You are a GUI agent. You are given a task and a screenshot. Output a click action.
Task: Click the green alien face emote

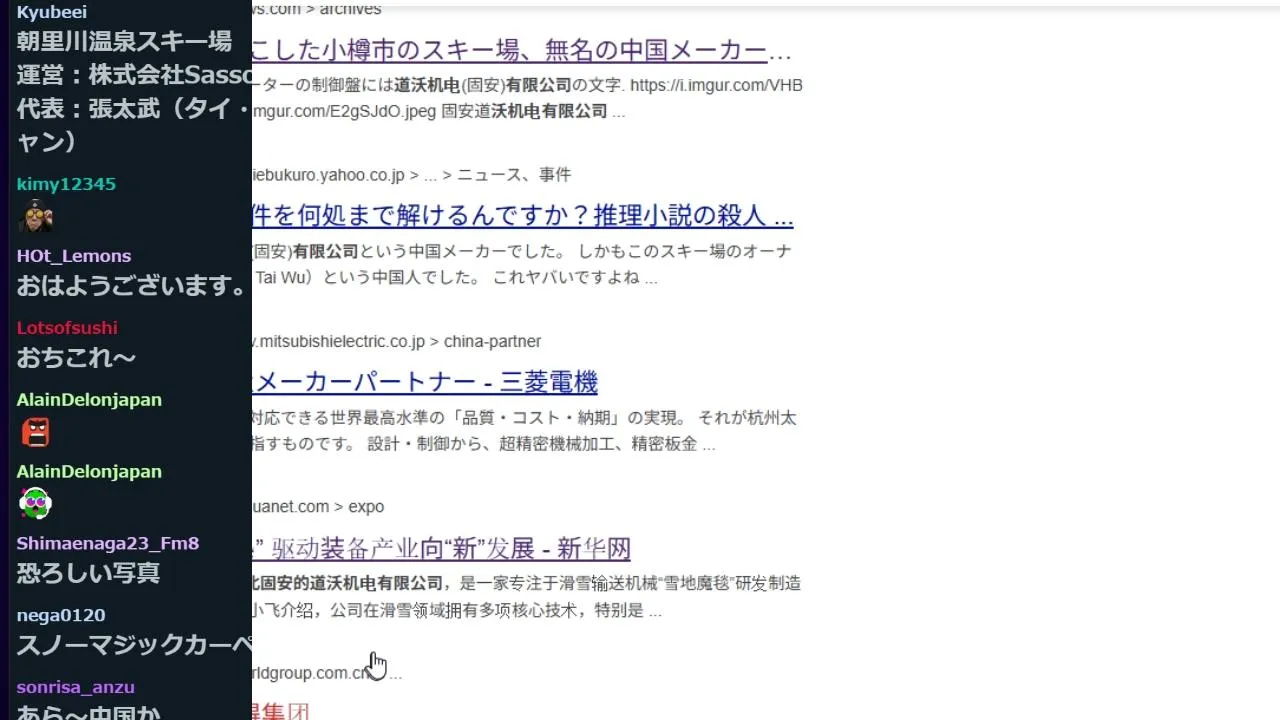pyautogui.click(x=35, y=504)
